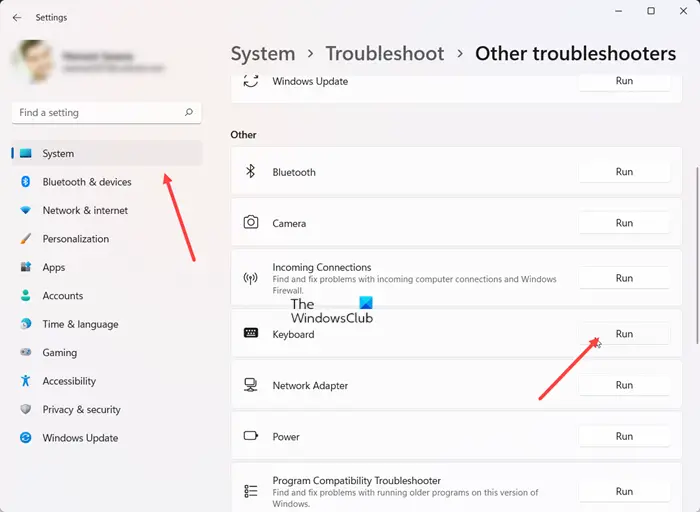Image resolution: width=700 pixels, height=512 pixels.
Task: Click the Incoming Connections antenna icon
Action: tap(250, 278)
